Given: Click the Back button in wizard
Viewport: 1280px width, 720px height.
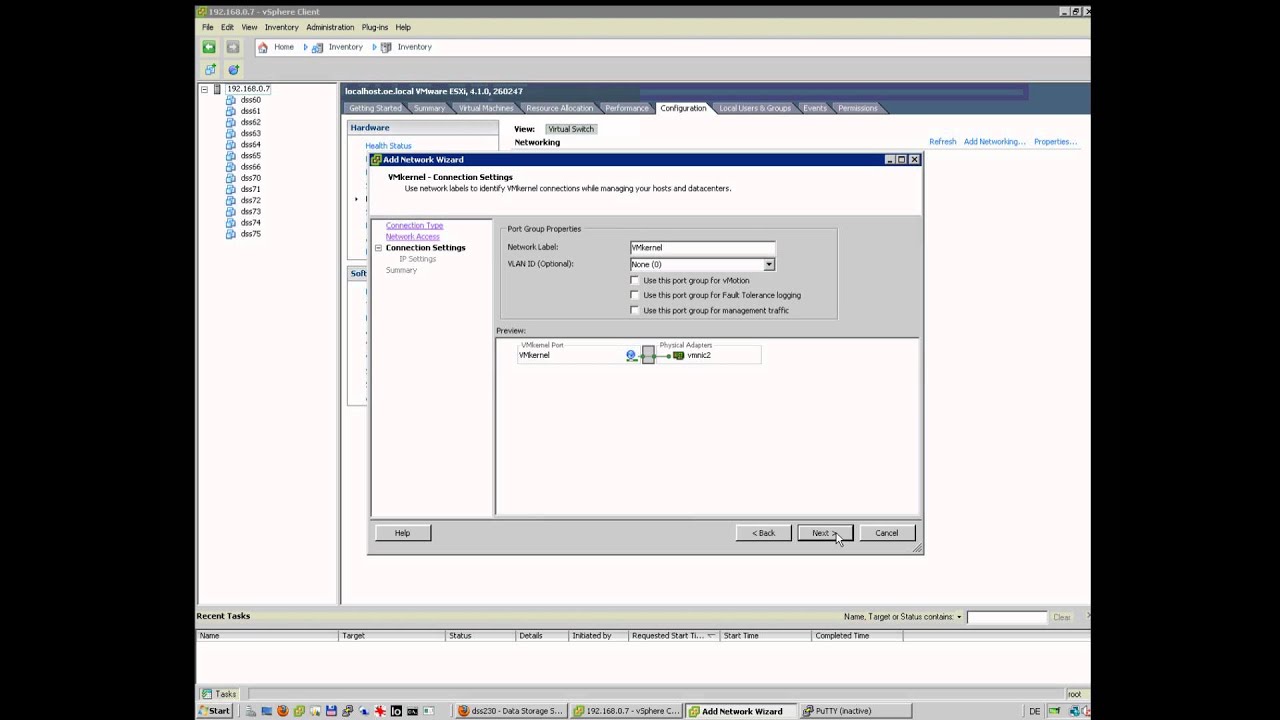Looking at the screenshot, I should [764, 533].
